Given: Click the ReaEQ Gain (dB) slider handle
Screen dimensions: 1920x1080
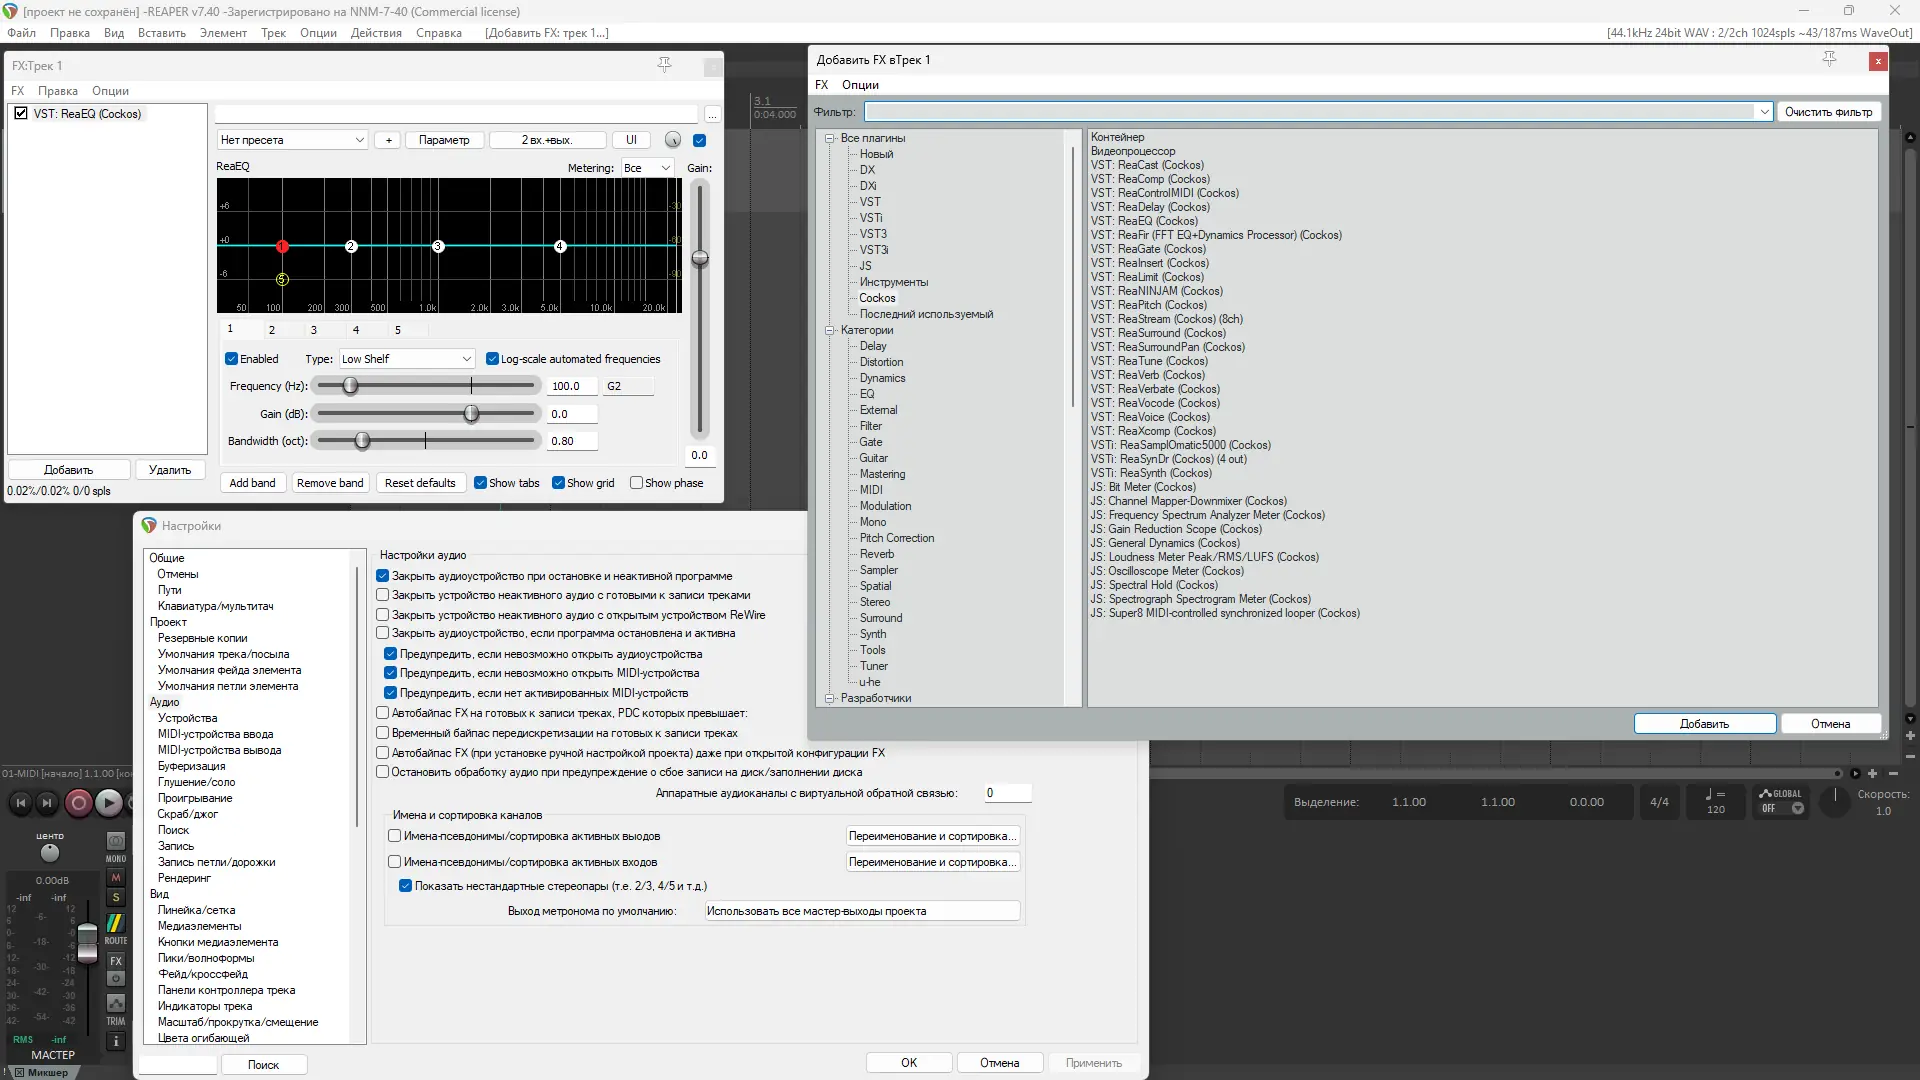Looking at the screenshot, I should pos(471,414).
